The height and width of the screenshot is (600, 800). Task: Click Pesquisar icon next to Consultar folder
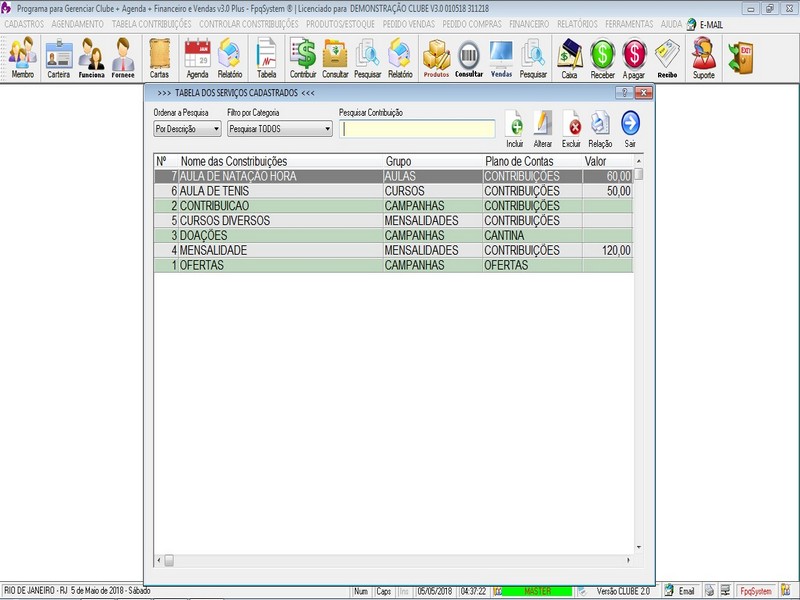[x=367, y=58]
